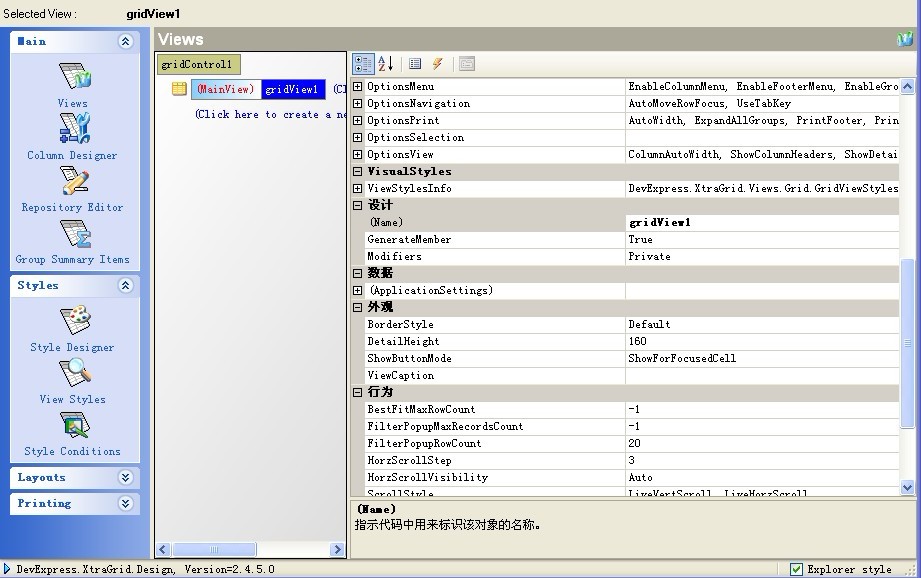
Task: Click the HorzScrollVisibility value Auto
Action: click(x=762, y=478)
